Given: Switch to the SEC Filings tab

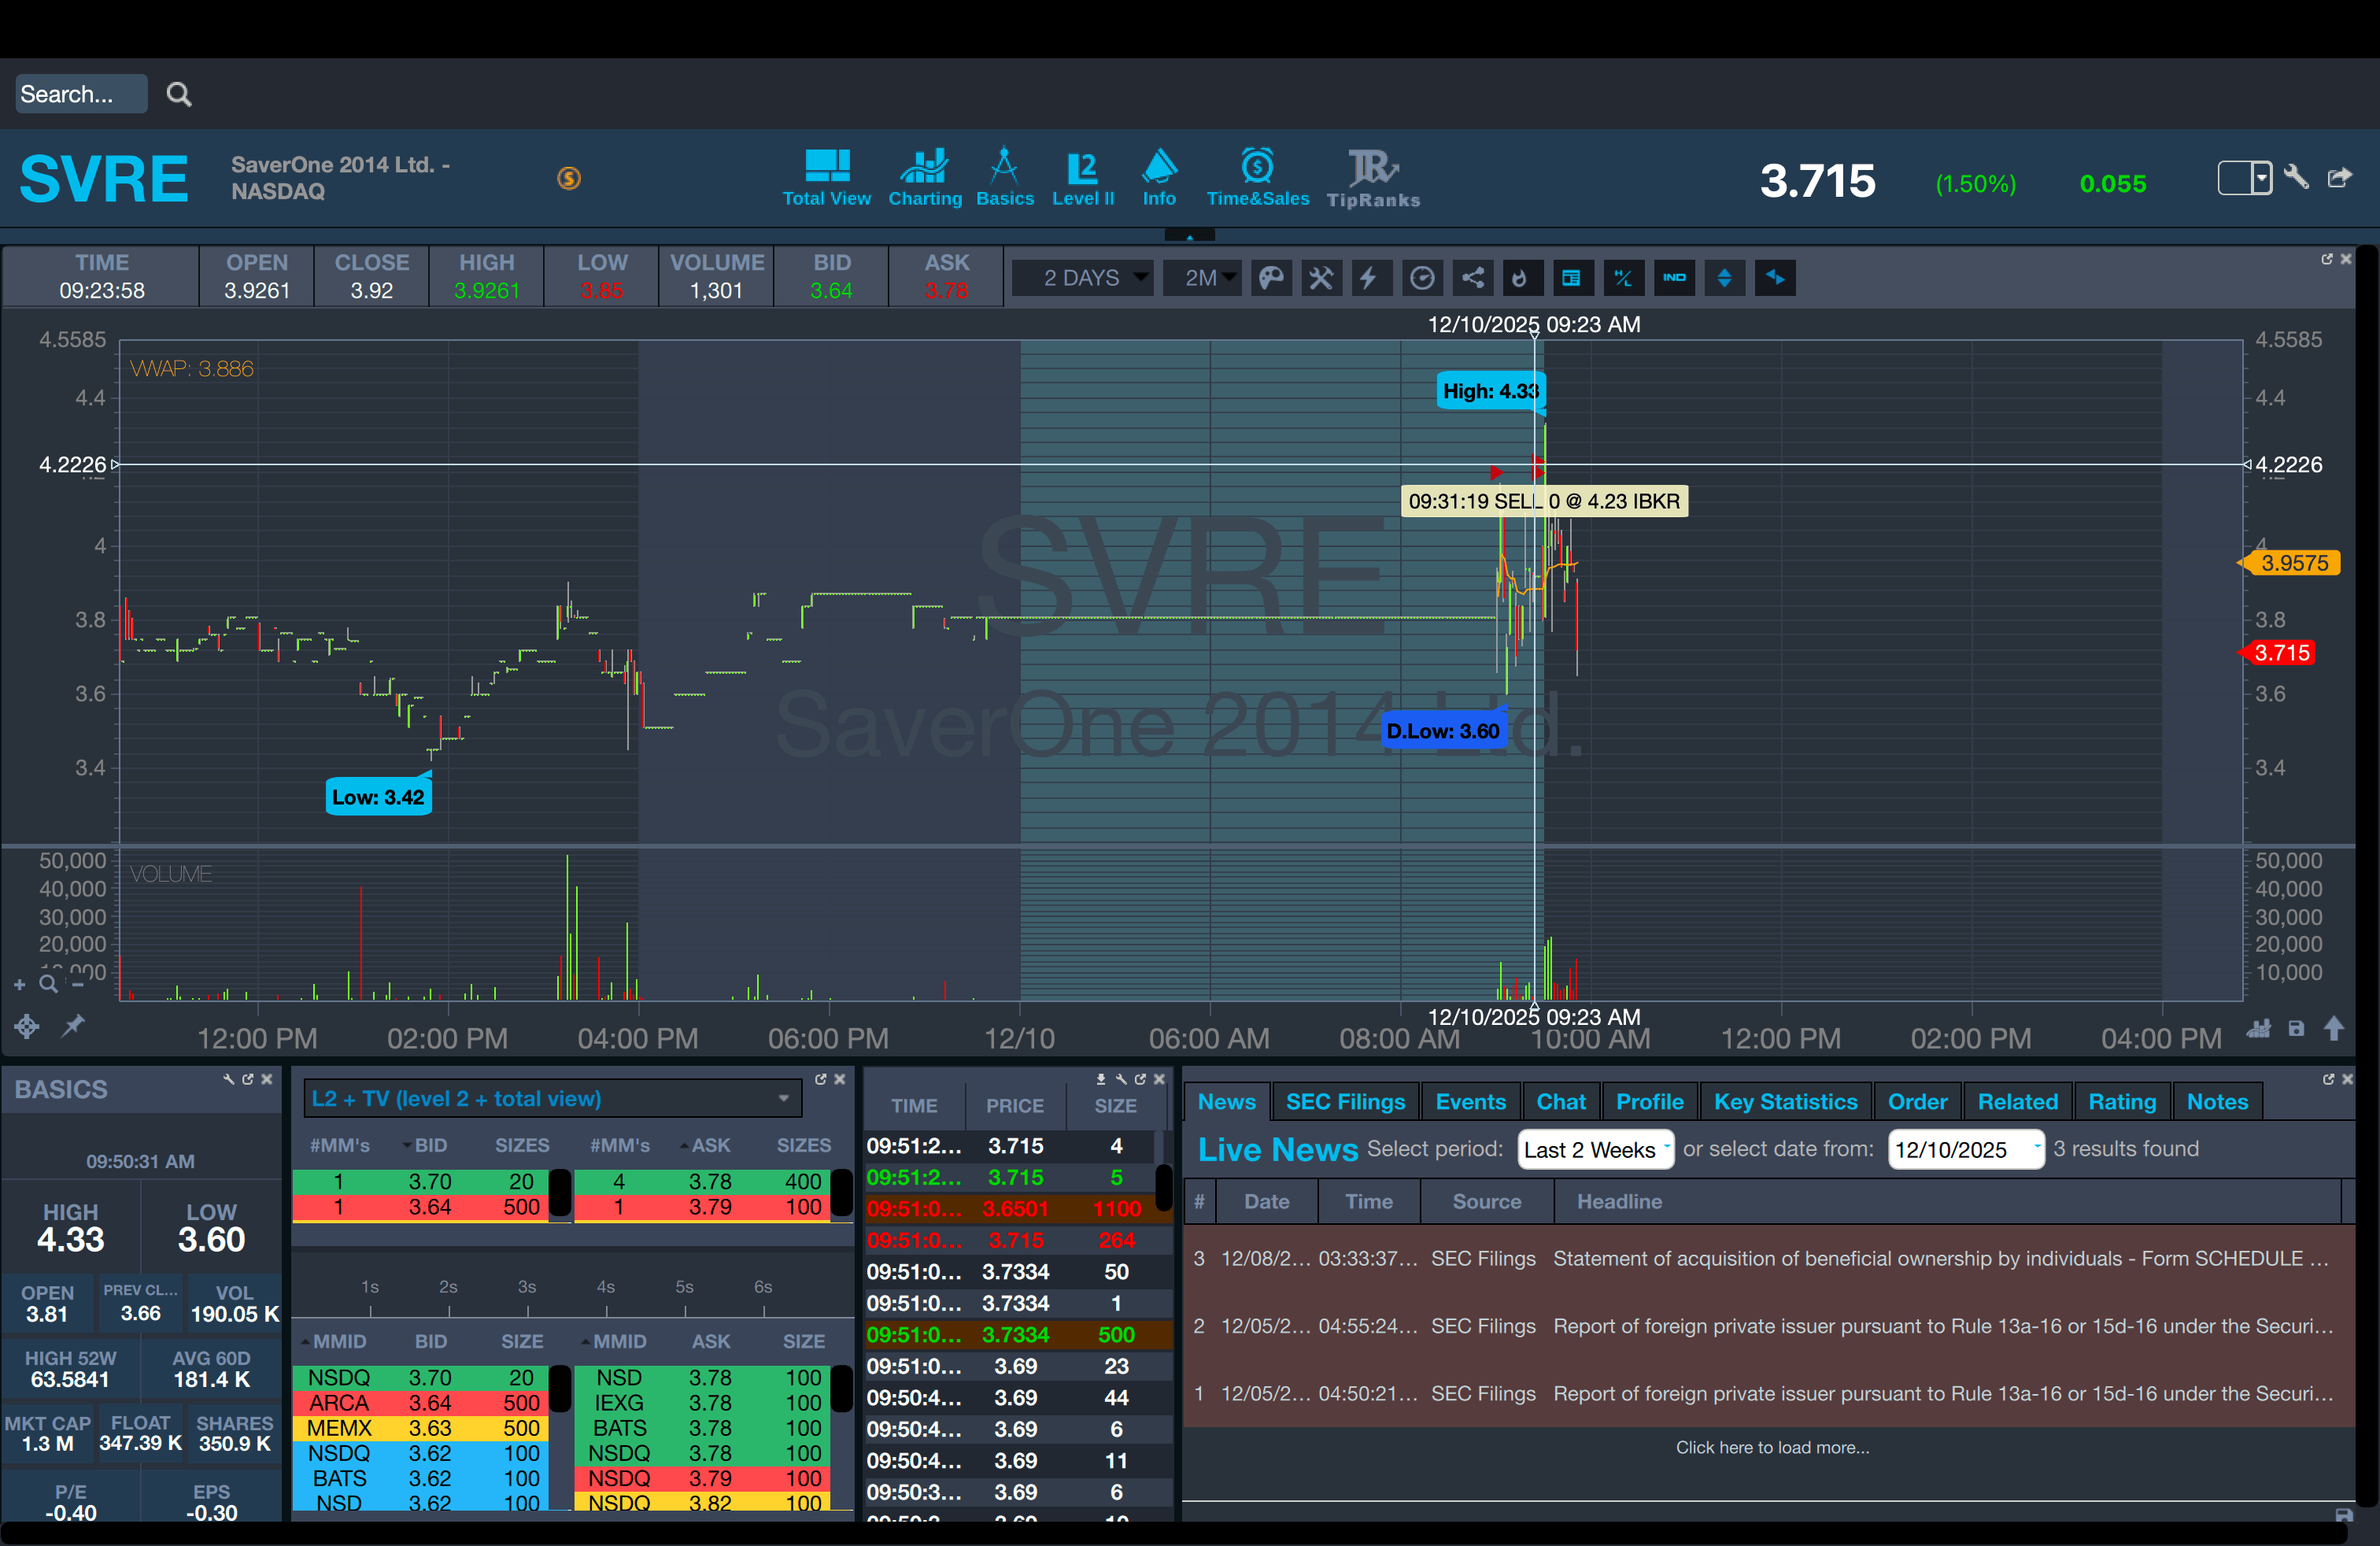Looking at the screenshot, I should pos(1345,1102).
